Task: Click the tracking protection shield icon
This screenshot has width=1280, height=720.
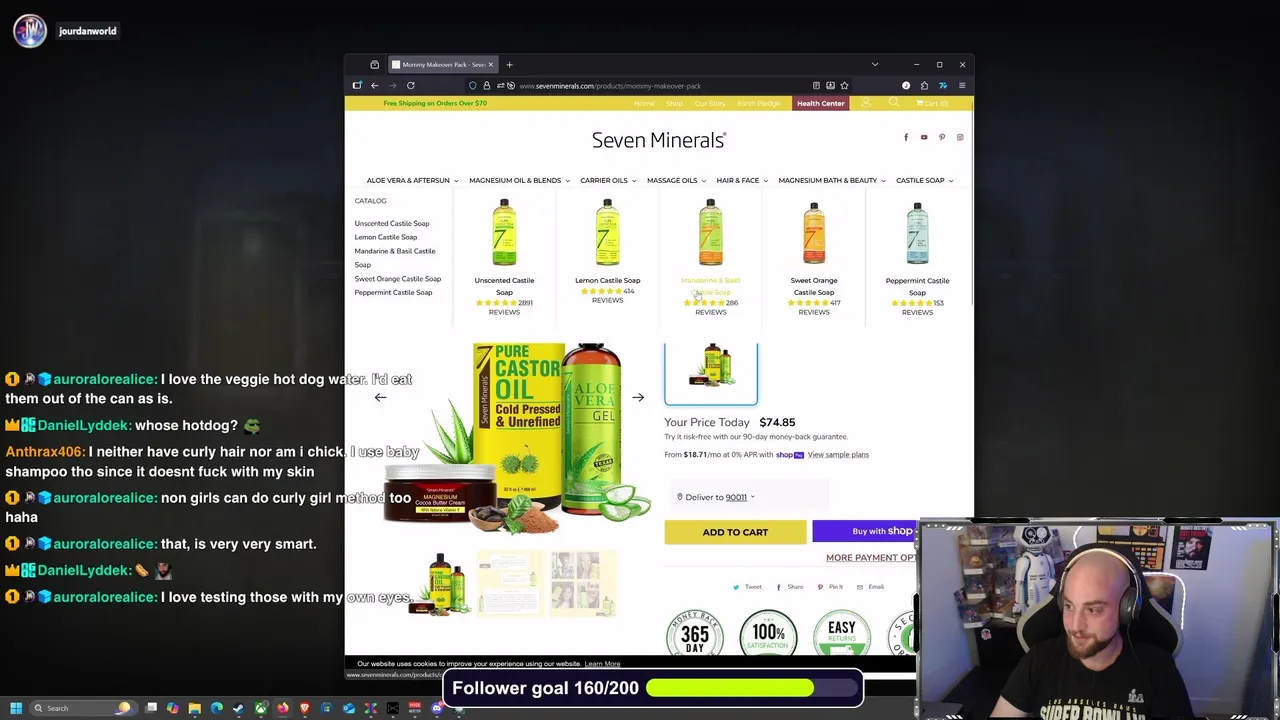Action: coord(473,86)
